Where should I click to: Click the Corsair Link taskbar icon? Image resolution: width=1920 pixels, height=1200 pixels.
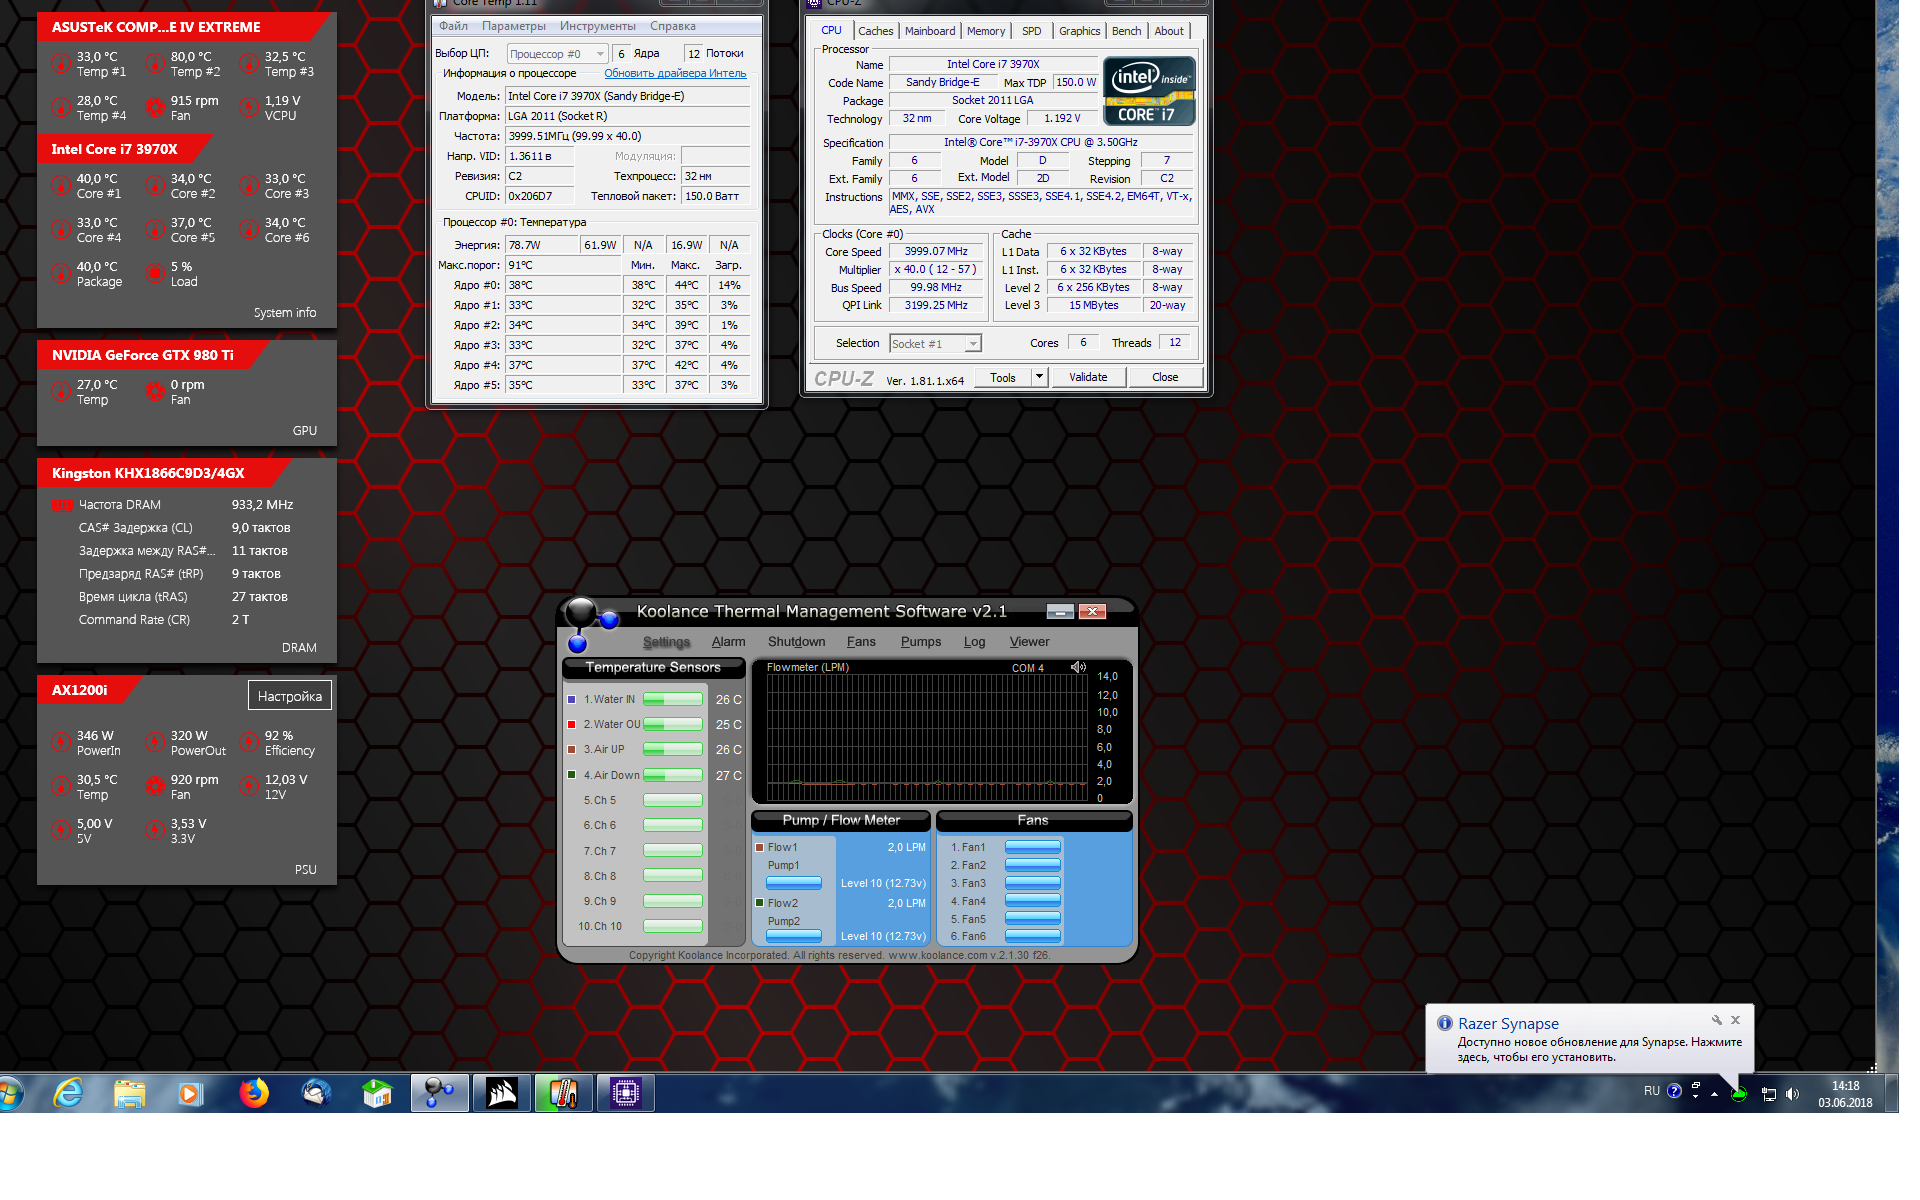tap(502, 1093)
